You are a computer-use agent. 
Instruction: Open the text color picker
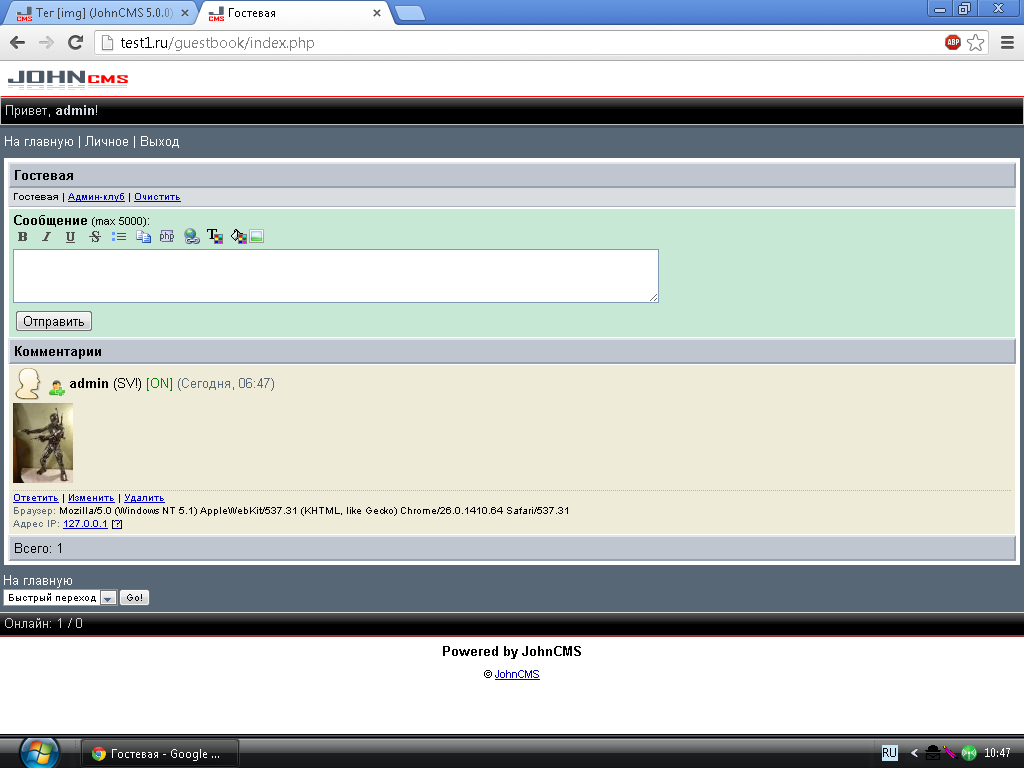click(x=214, y=237)
